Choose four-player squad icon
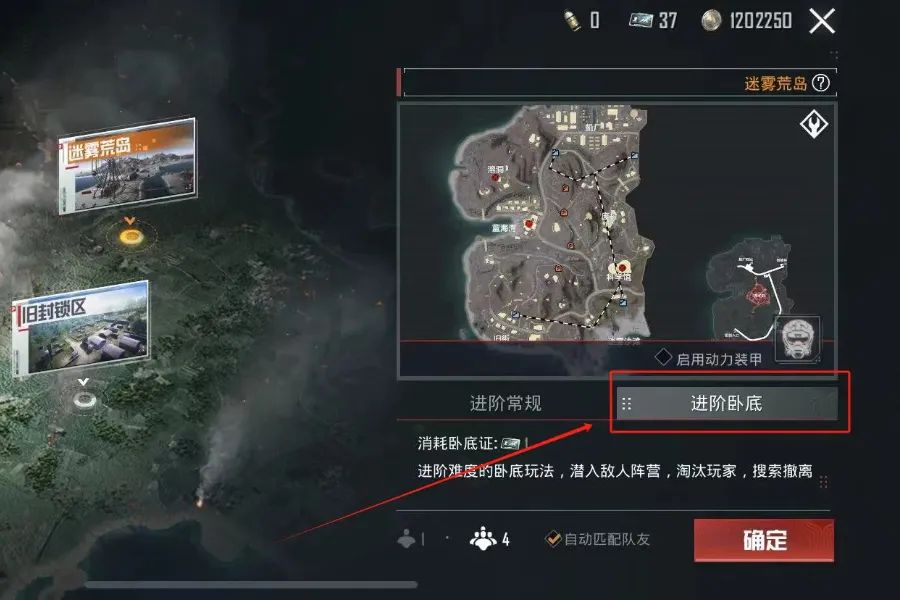This screenshot has height=600, width=900. click(483, 539)
